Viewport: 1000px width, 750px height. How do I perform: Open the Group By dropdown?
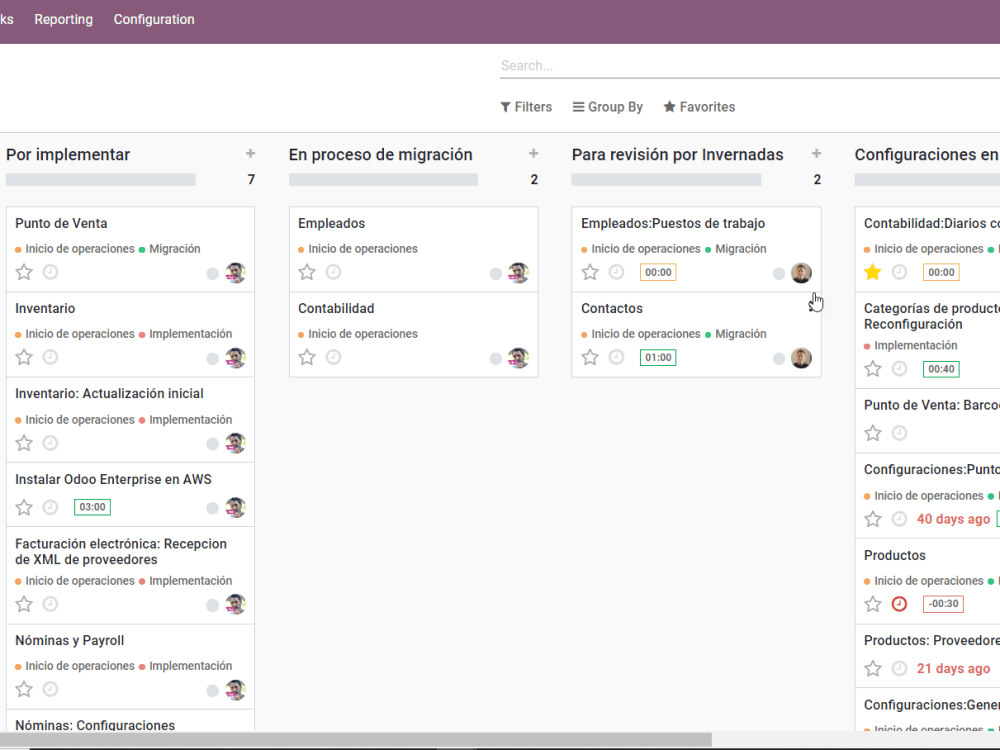coord(608,107)
